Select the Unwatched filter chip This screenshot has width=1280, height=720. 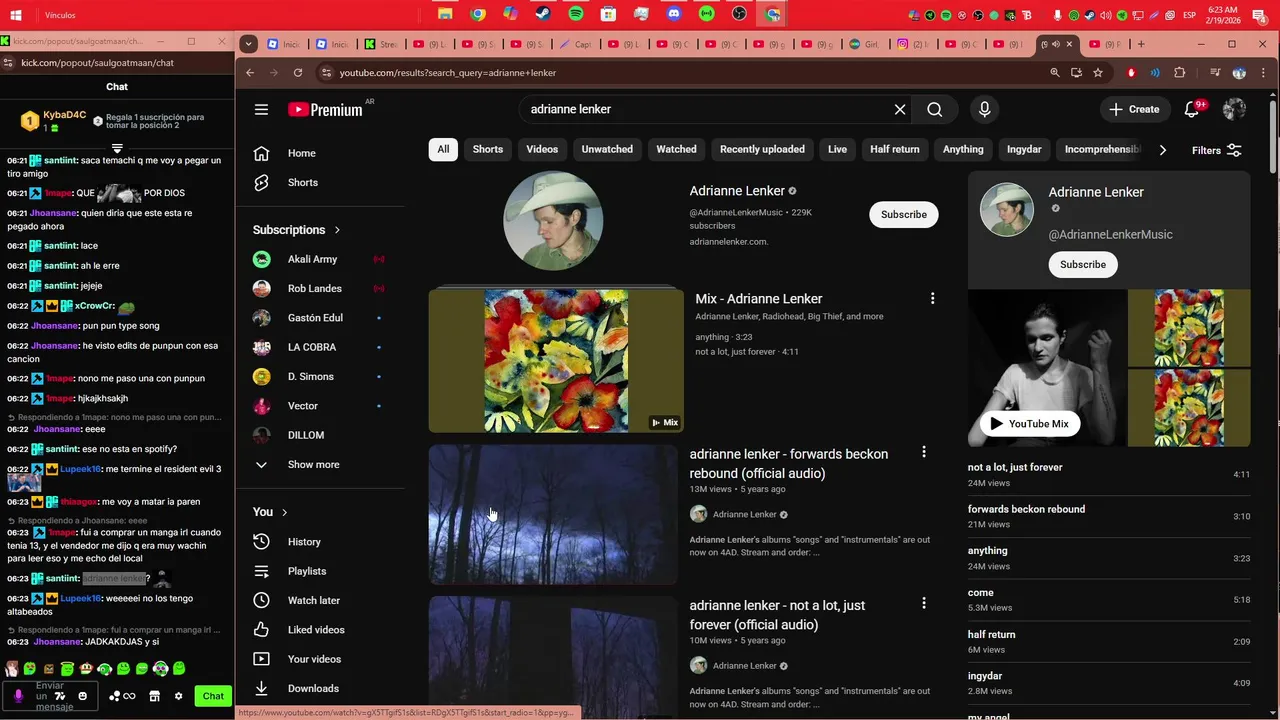(607, 149)
